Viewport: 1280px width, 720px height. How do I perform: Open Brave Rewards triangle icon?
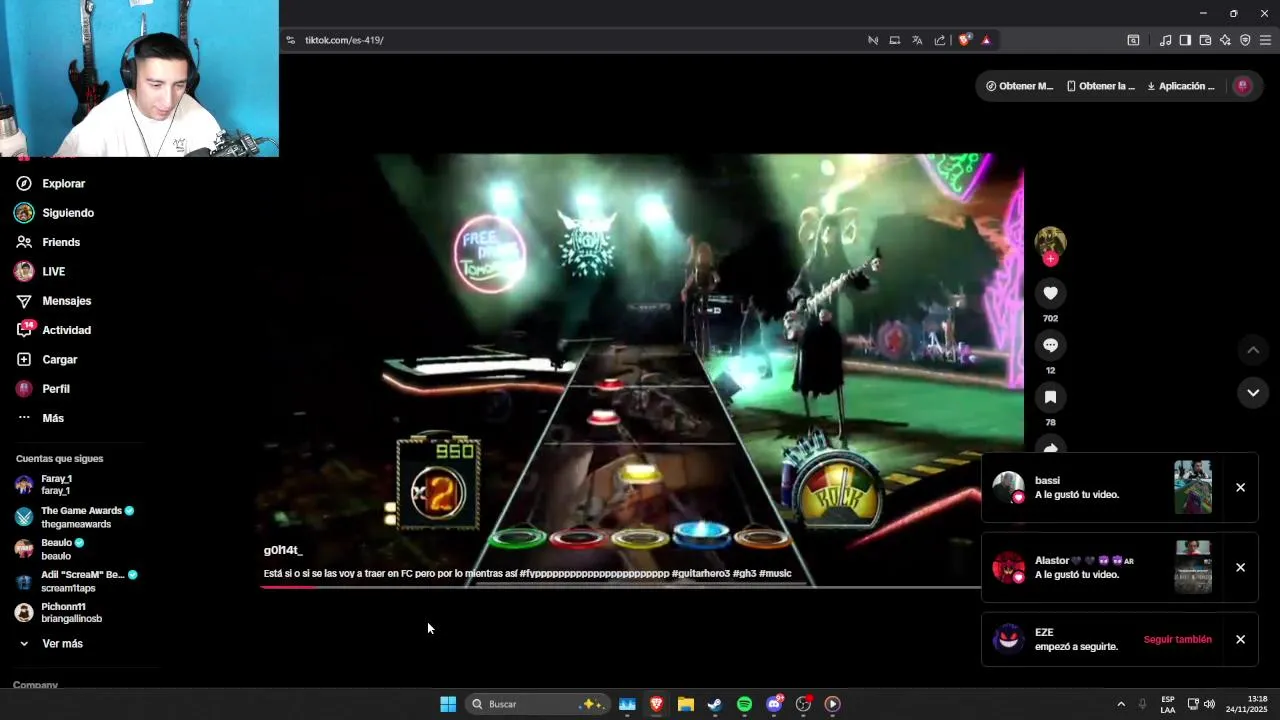986,40
